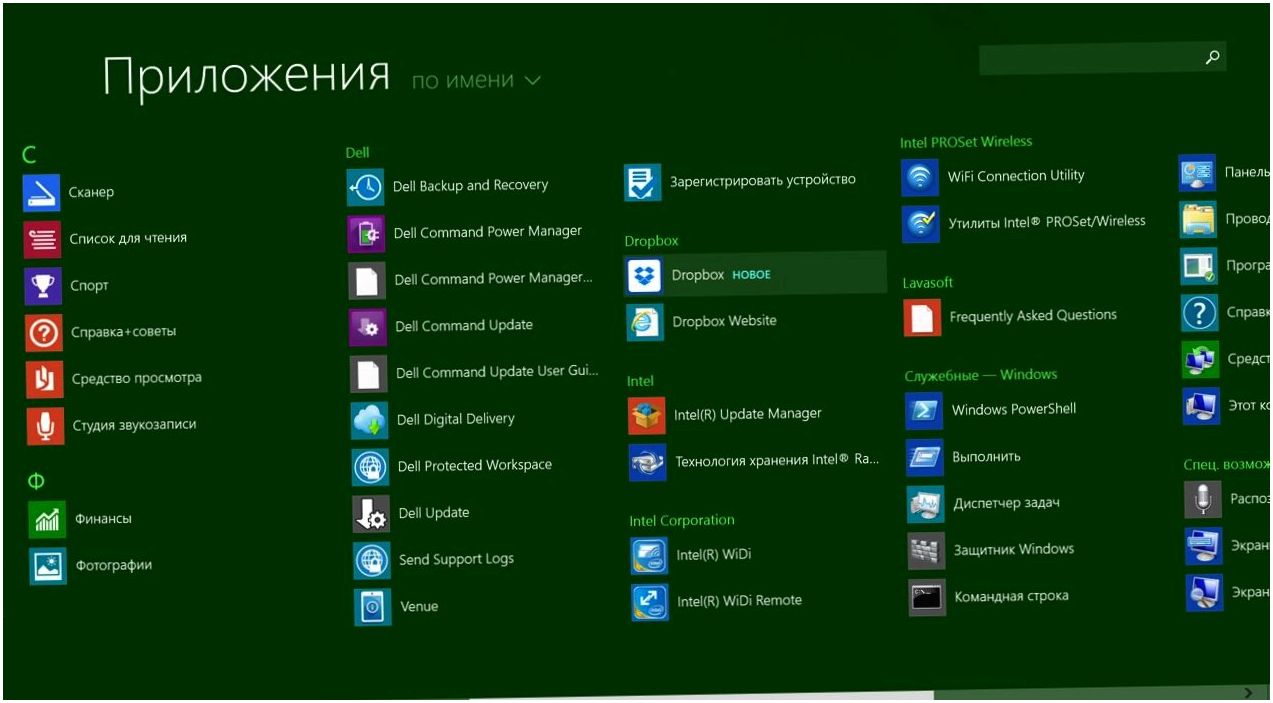Open the Dell Protected Workspace icon
Viewport: 1273px width, 703px height.
point(371,467)
